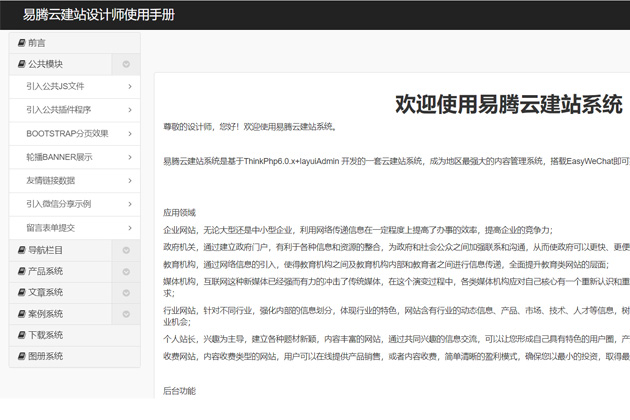The height and width of the screenshot is (420, 630).
Task: Expand the 产品系统 section arrow
Action: pos(126,272)
